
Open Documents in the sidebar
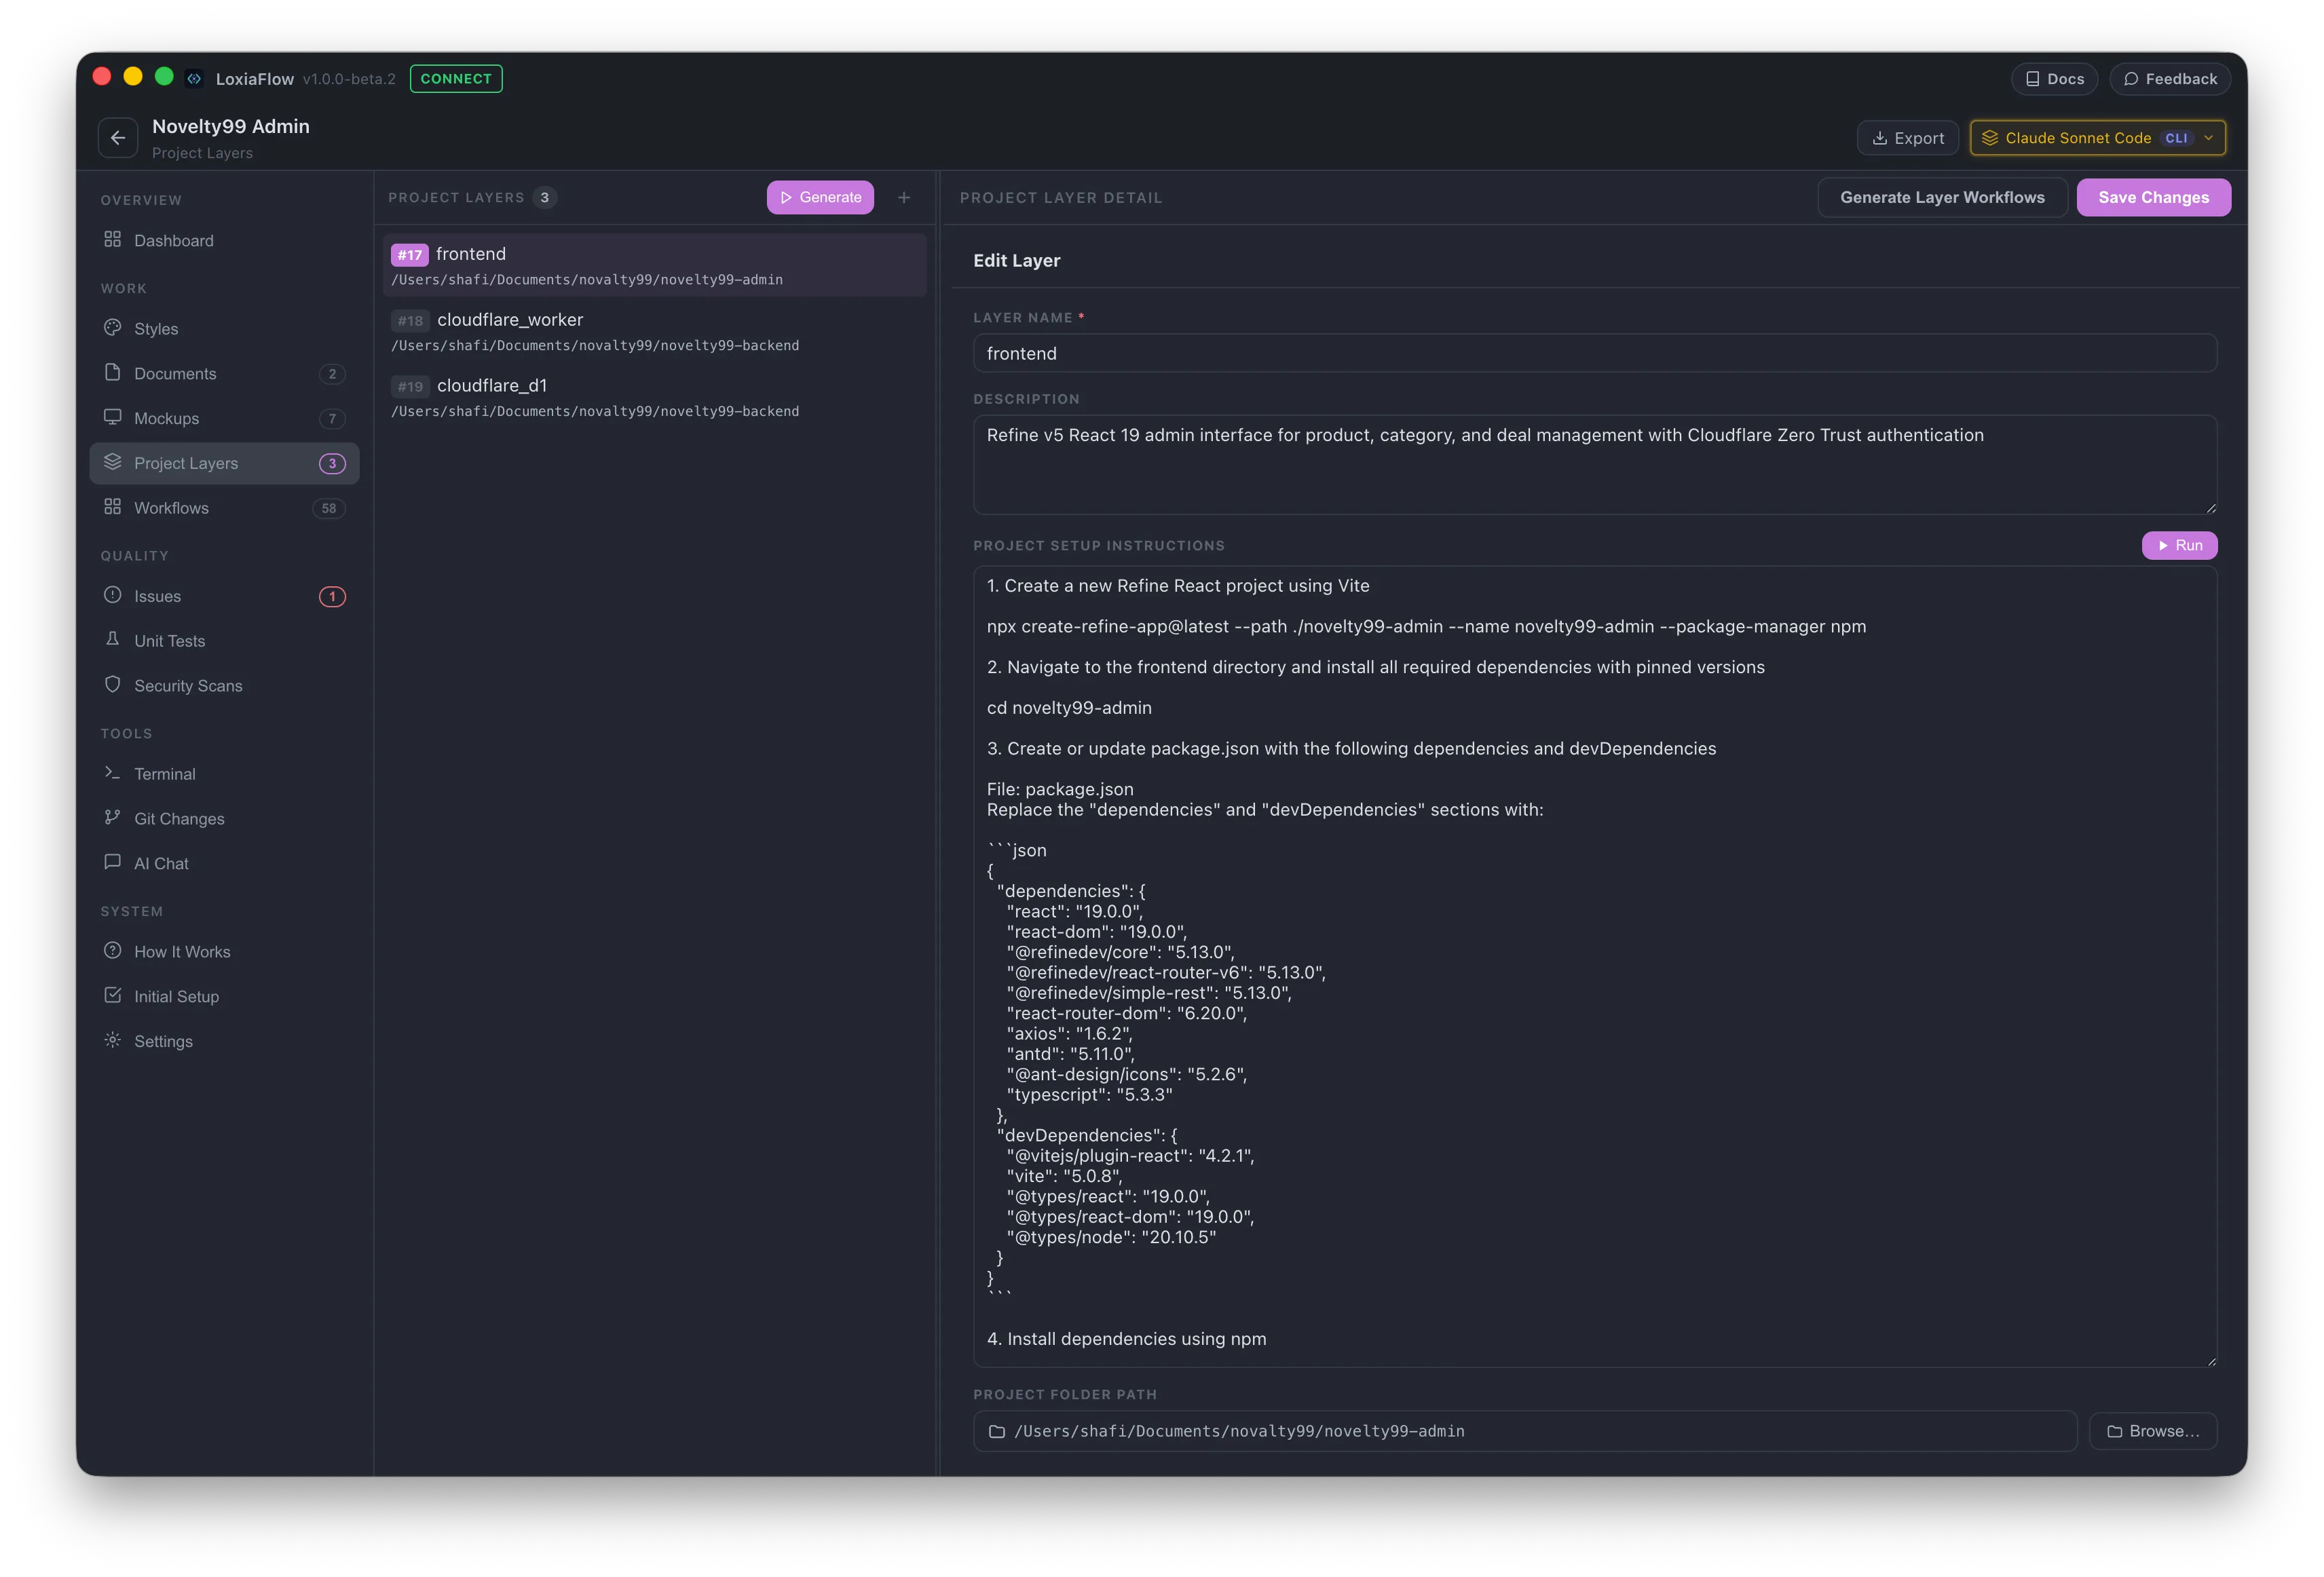click(x=224, y=373)
